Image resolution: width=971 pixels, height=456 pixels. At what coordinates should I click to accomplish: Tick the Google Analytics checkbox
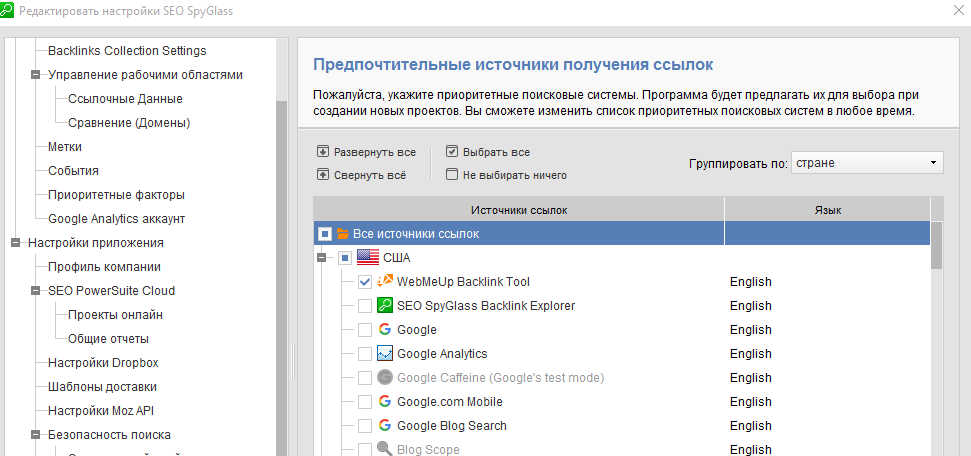365,354
